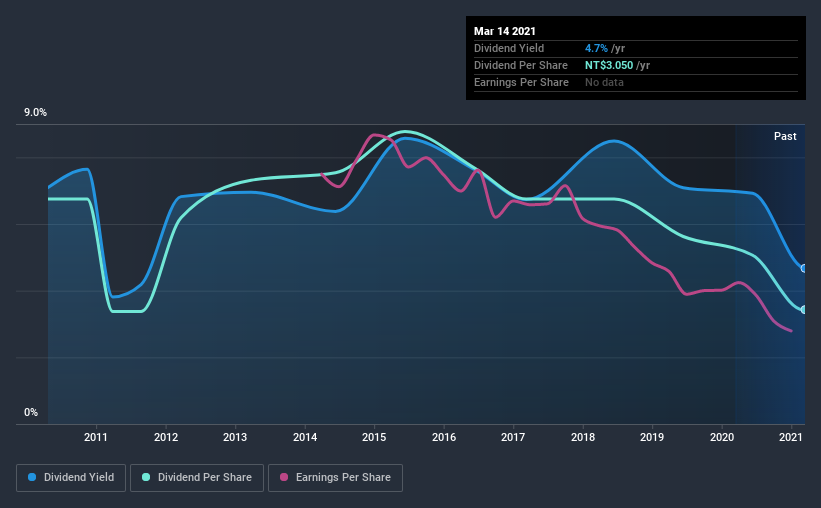
Task: Click the NT$3.050 dividend per share value
Action: (609, 65)
